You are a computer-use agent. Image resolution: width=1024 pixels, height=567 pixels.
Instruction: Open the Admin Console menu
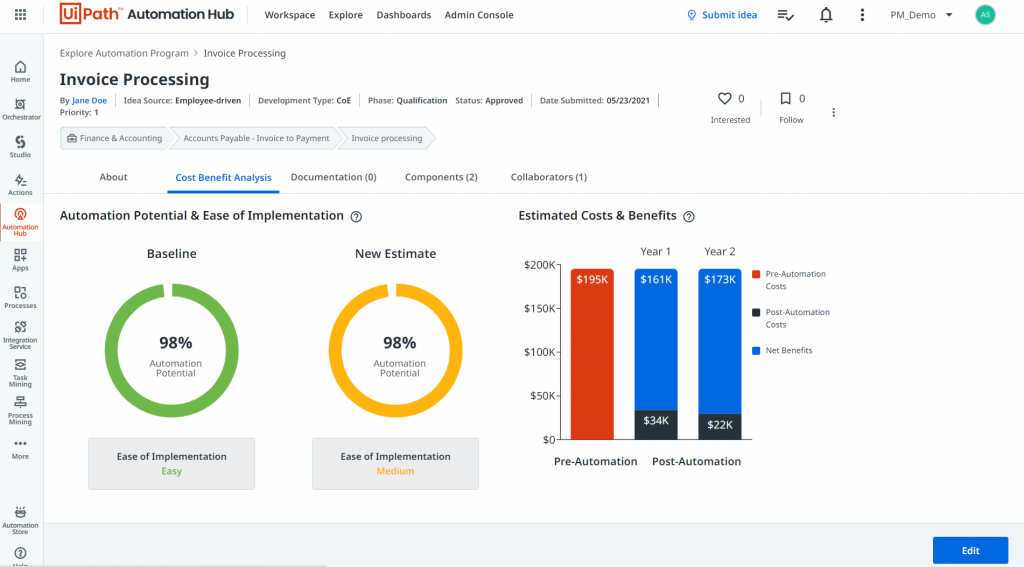[479, 15]
